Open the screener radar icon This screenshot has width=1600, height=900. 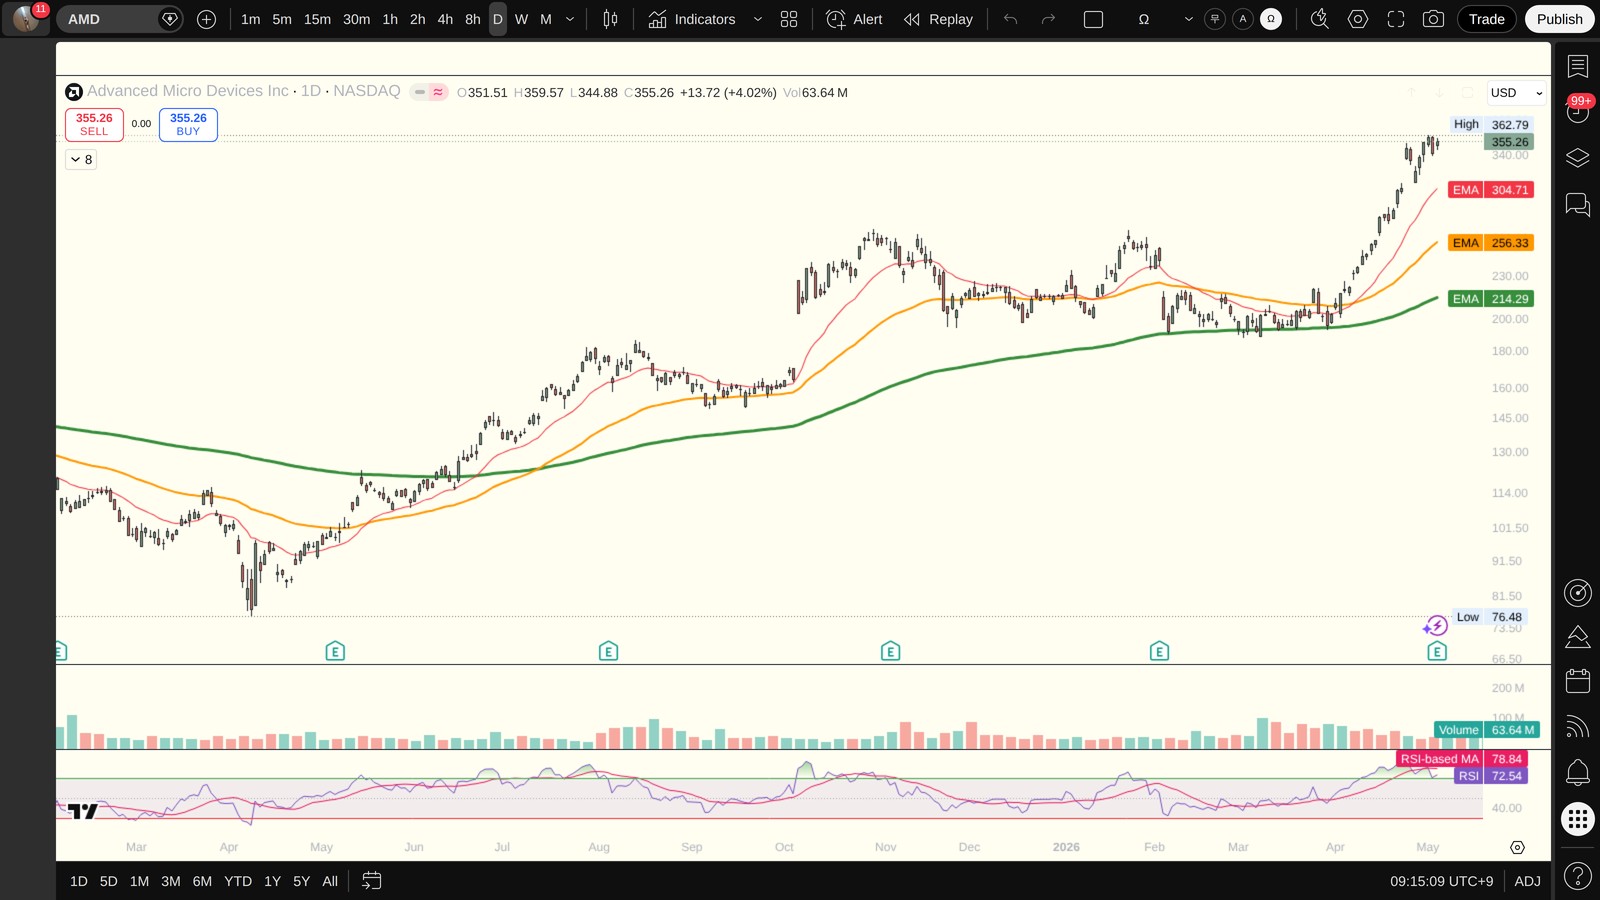1578,593
